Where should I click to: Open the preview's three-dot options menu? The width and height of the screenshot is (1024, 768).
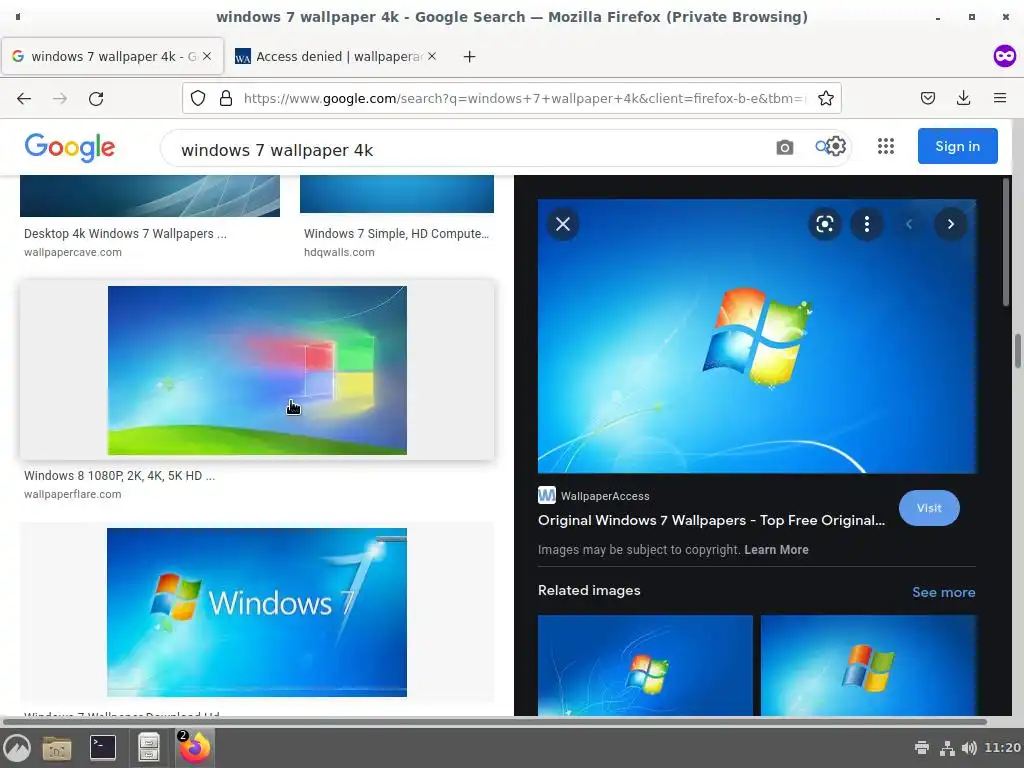coord(867,224)
